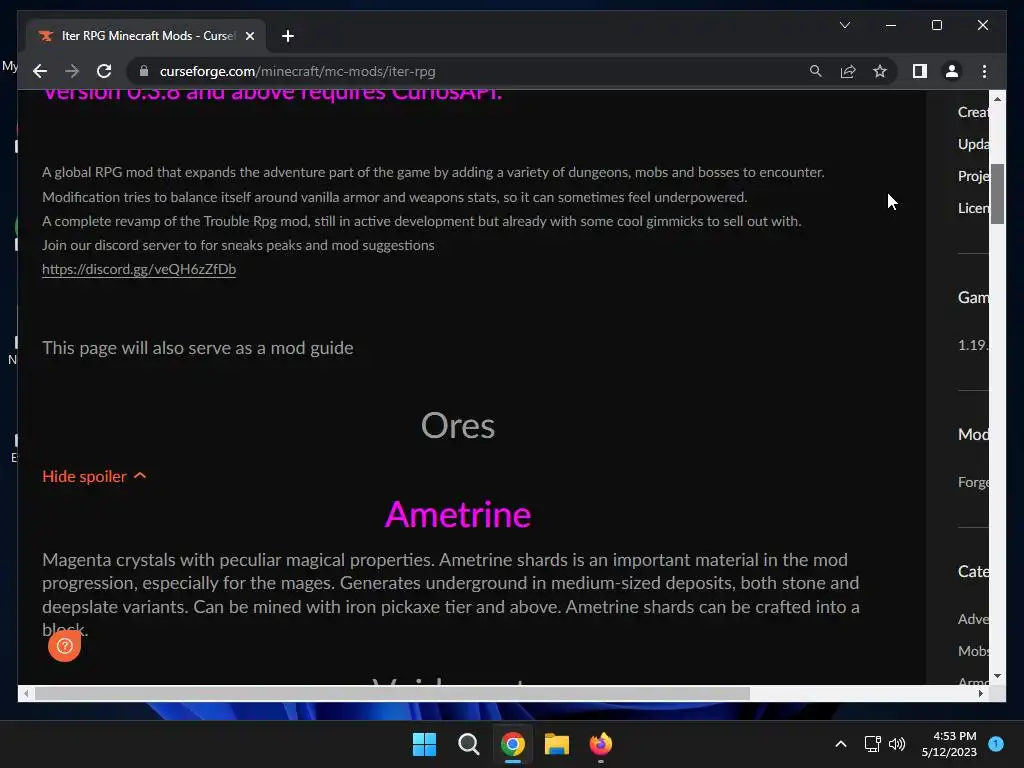Close the Iter RPG Minecraft Mods tab
Image resolution: width=1024 pixels, height=768 pixels.
pos(249,36)
